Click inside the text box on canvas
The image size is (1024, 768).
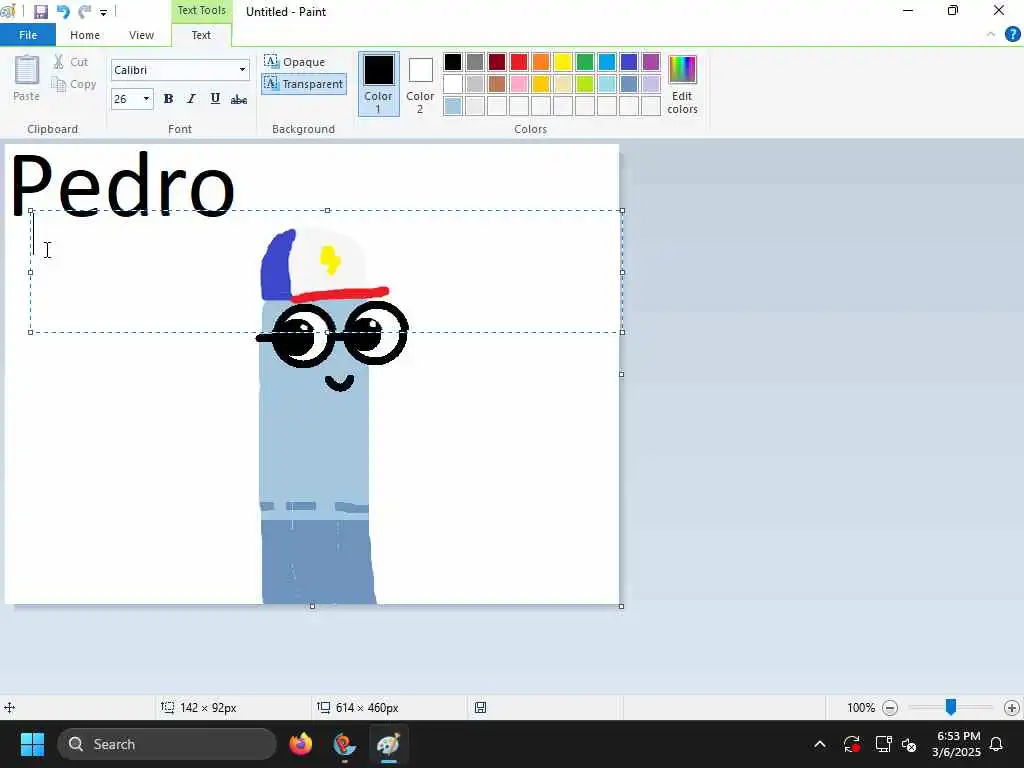click(327, 271)
